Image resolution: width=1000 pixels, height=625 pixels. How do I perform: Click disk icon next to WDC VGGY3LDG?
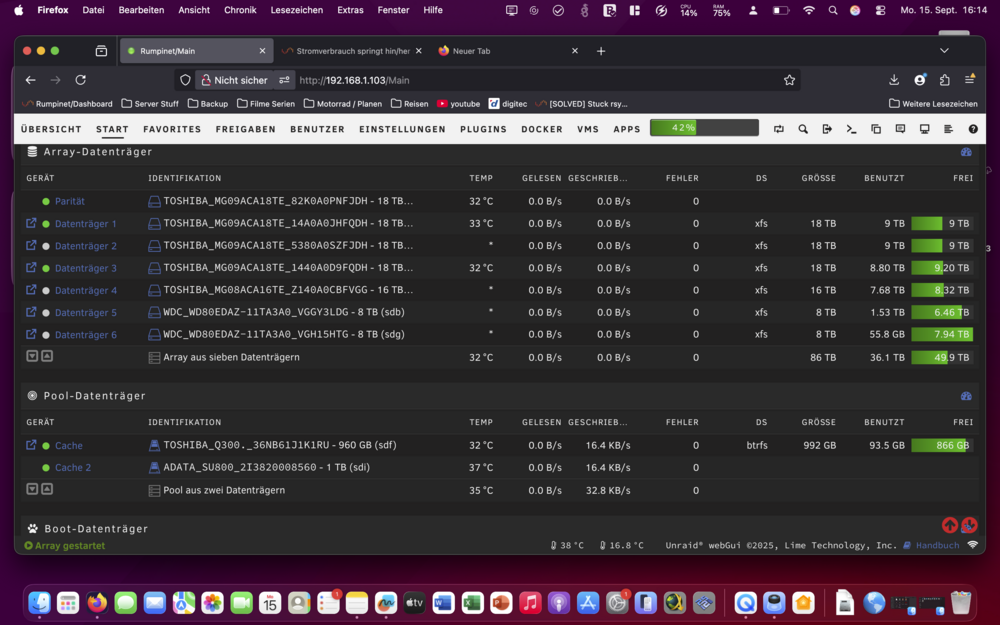(x=154, y=312)
